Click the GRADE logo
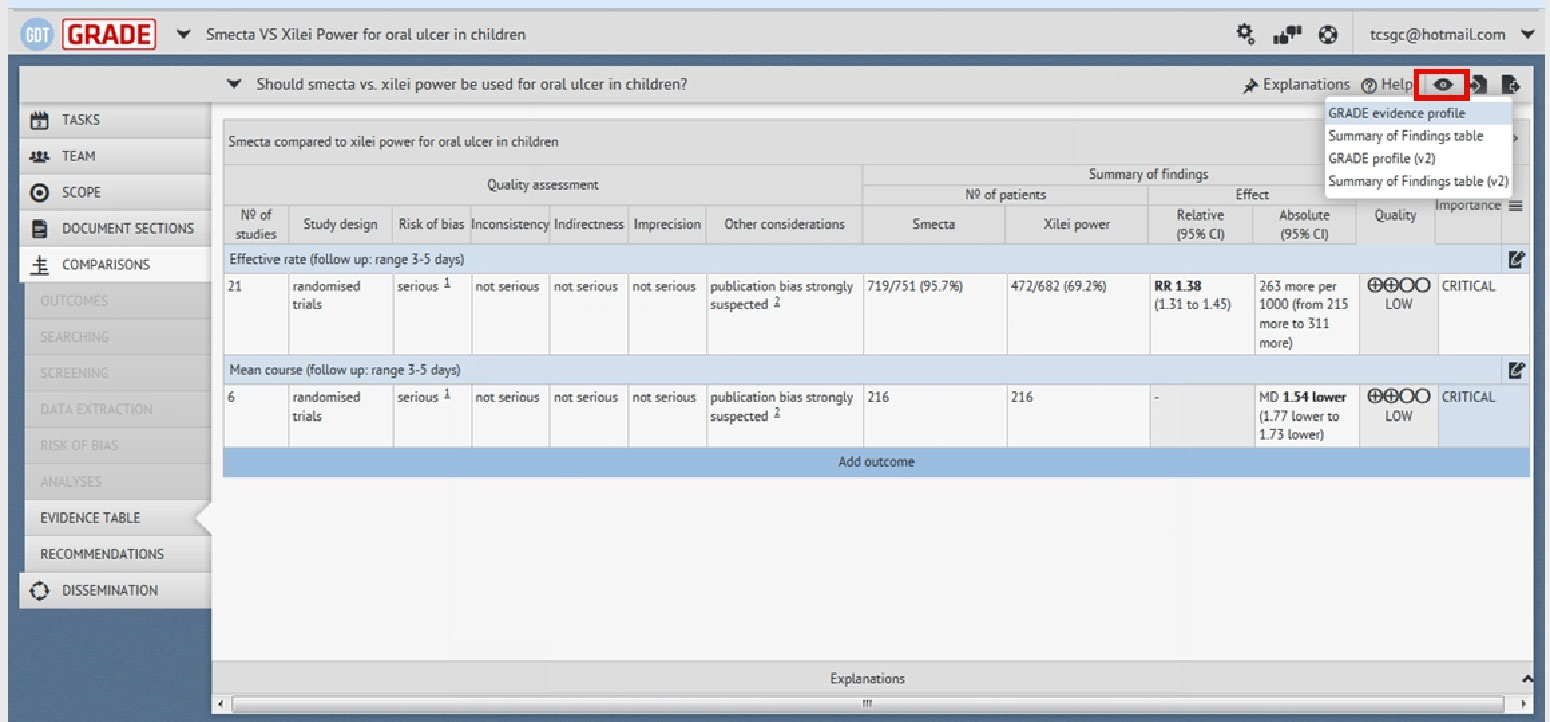The width and height of the screenshot is (1550, 722). [x=109, y=35]
